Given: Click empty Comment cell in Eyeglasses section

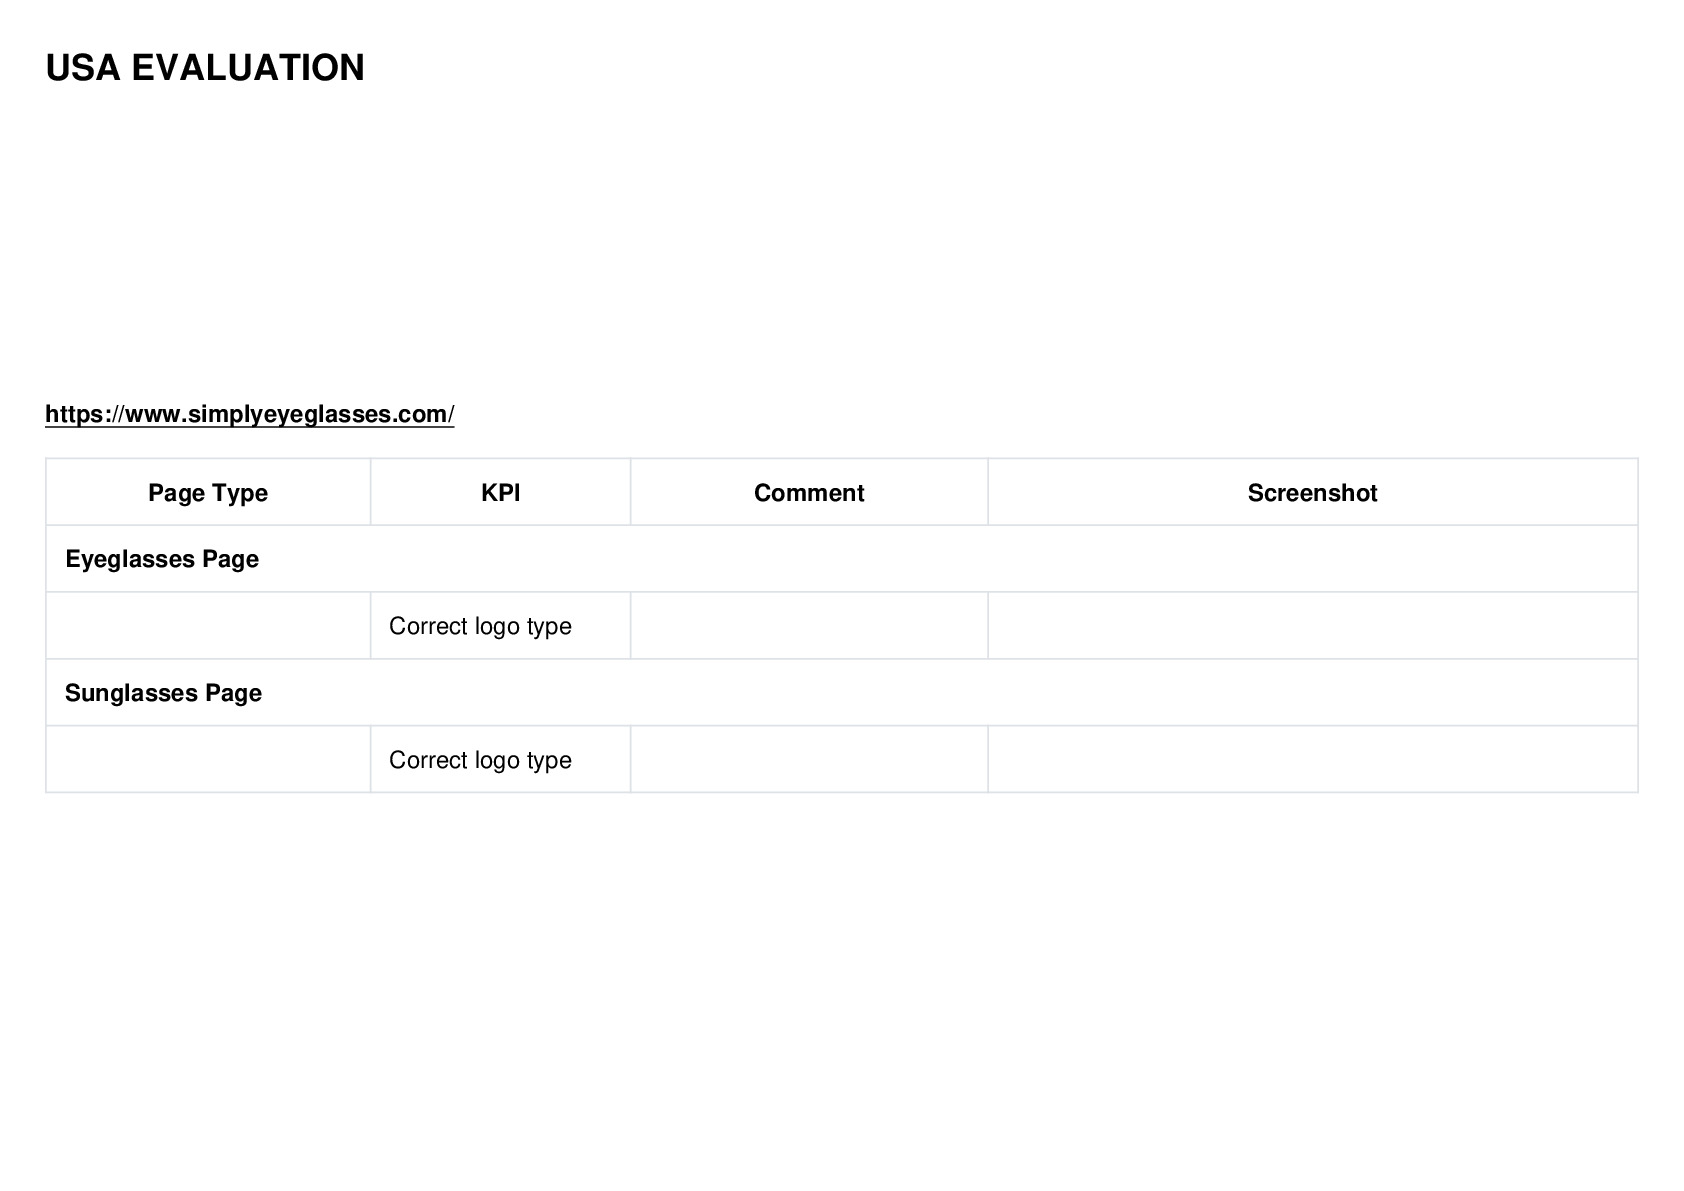Looking at the screenshot, I should pyautogui.click(x=809, y=626).
